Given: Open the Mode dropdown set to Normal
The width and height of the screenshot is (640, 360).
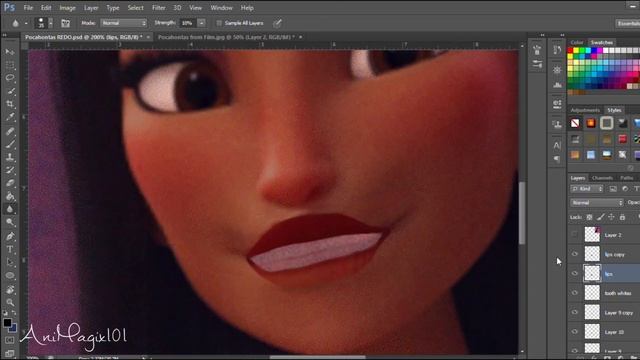Looking at the screenshot, I should click(124, 23).
